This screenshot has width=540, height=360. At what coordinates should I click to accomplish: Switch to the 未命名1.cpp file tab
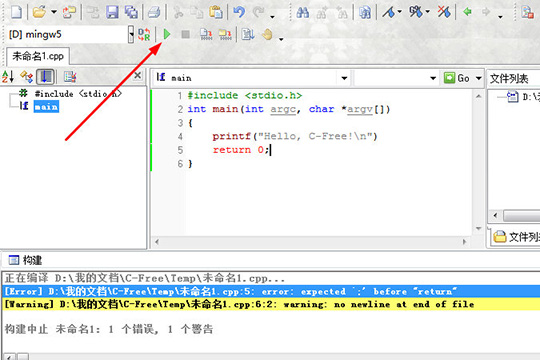click(x=38, y=56)
